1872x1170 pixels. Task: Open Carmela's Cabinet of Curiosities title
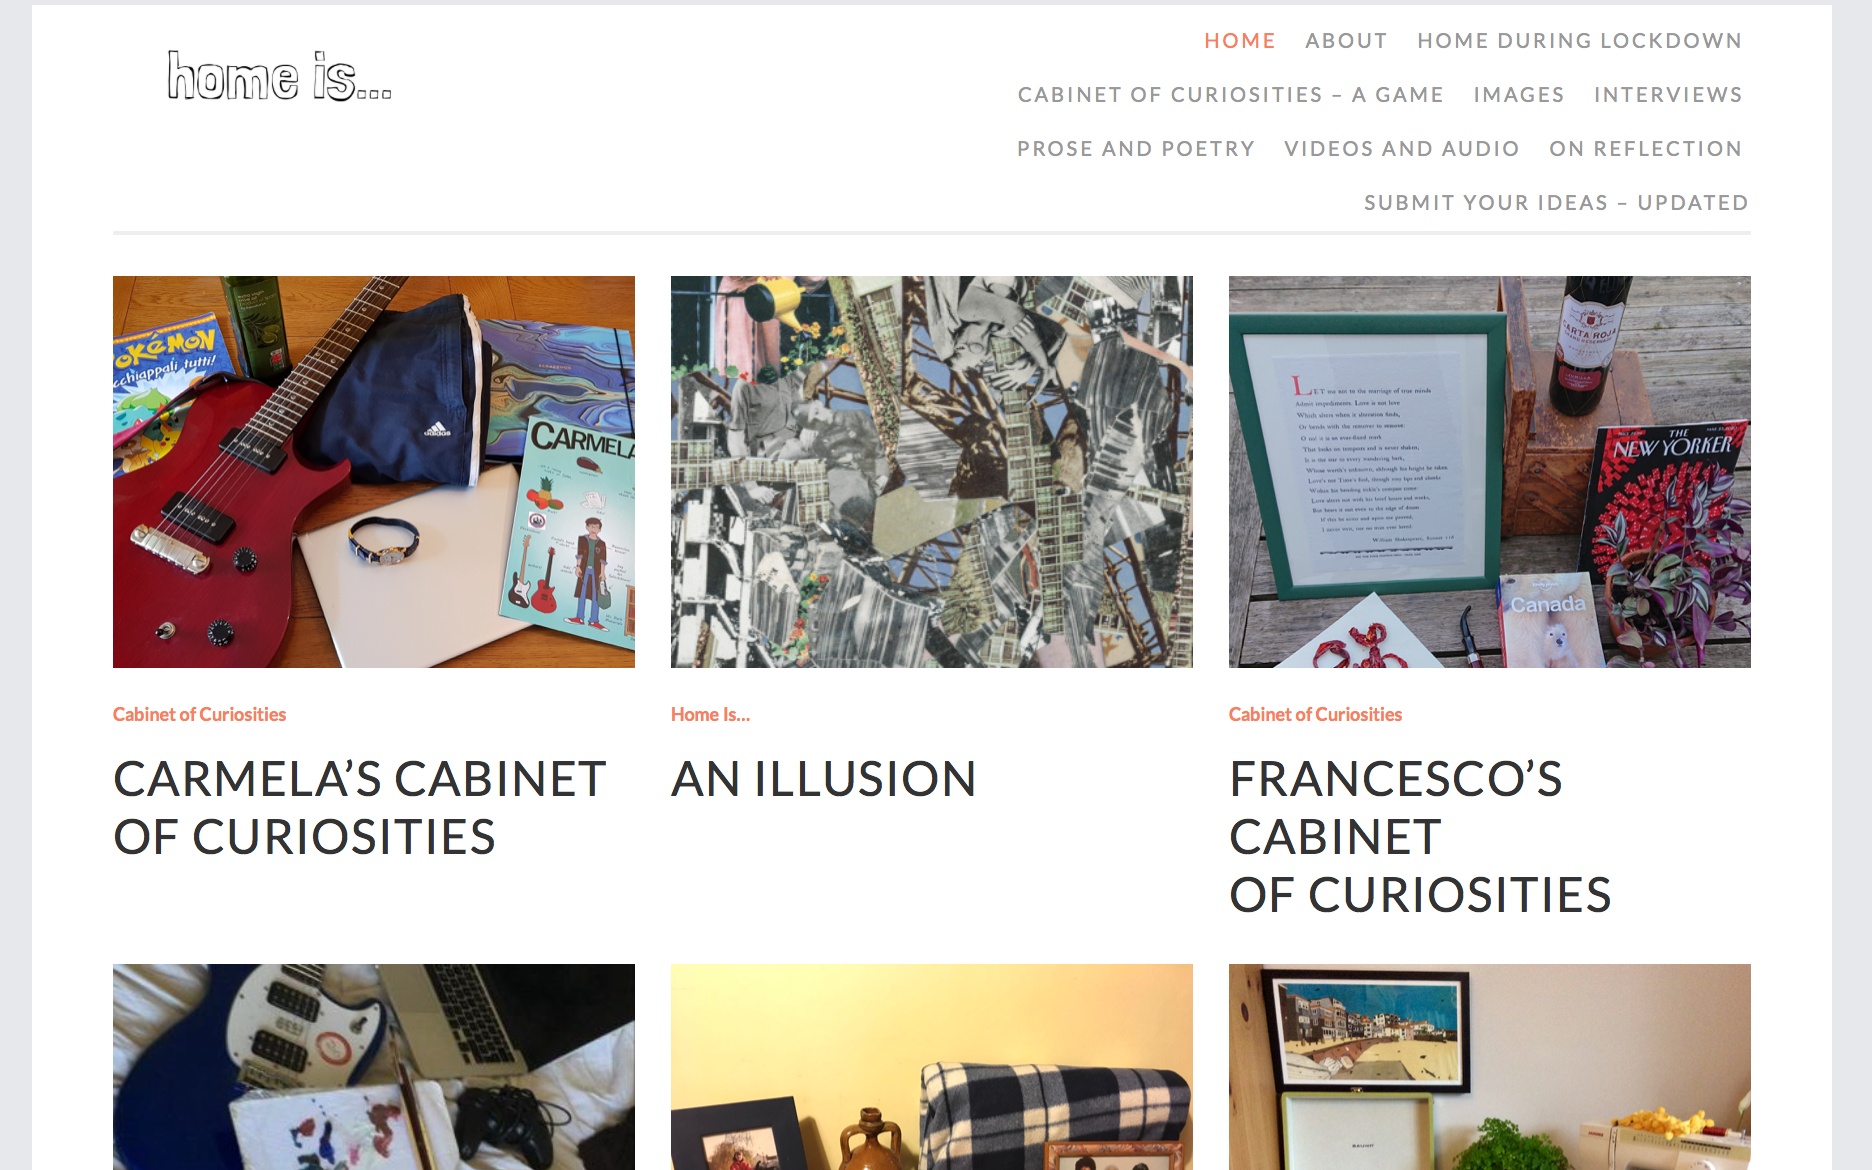(360, 808)
